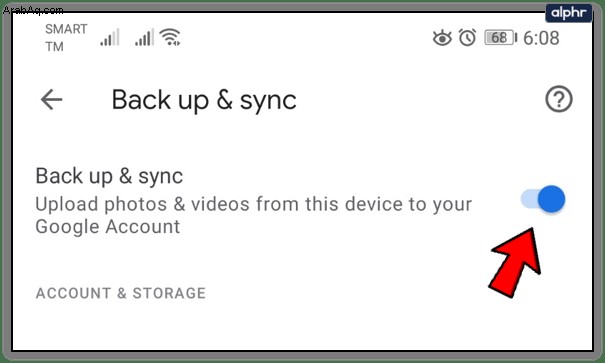Toggle the Back up & sync switch
The width and height of the screenshot is (605, 363).
543,199
